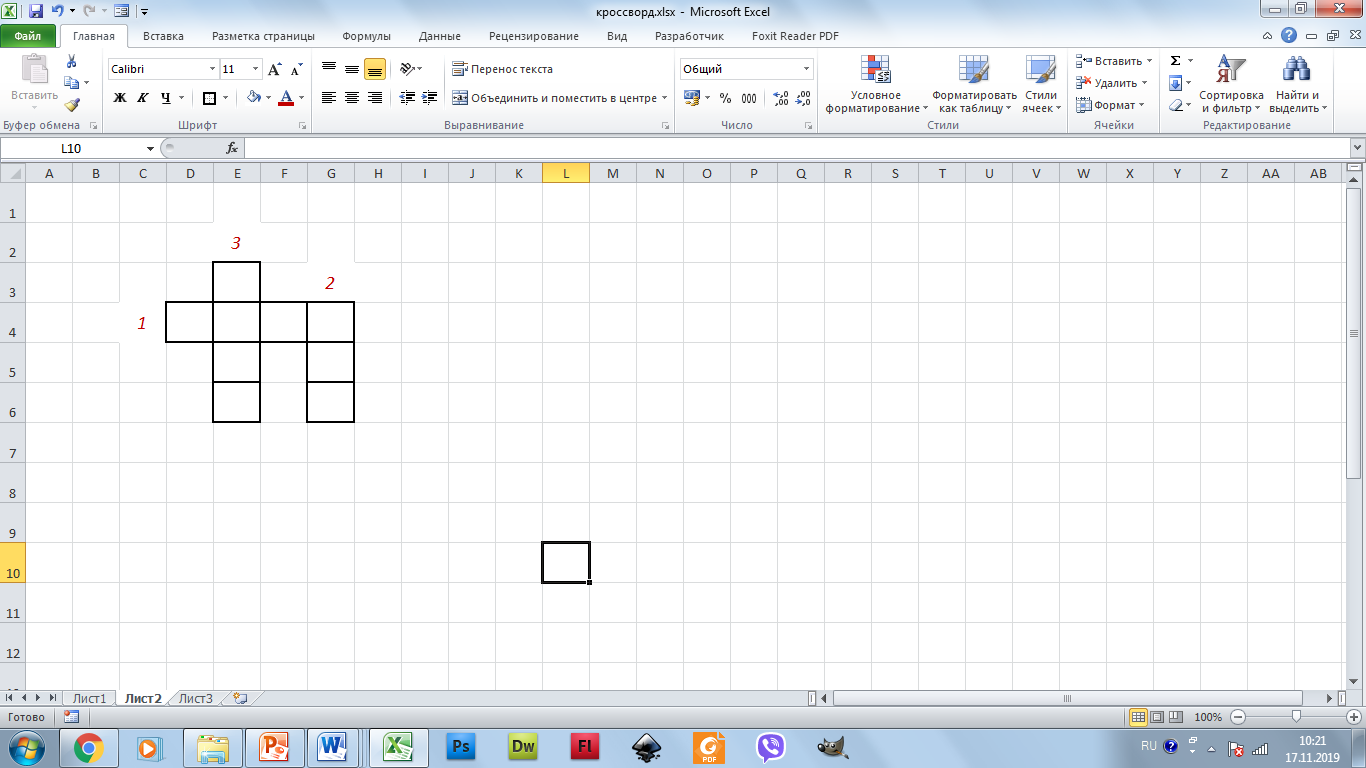Screen dimensions: 1366x768
Task: Open Chrome from the Windows taskbar
Action: (88, 747)
